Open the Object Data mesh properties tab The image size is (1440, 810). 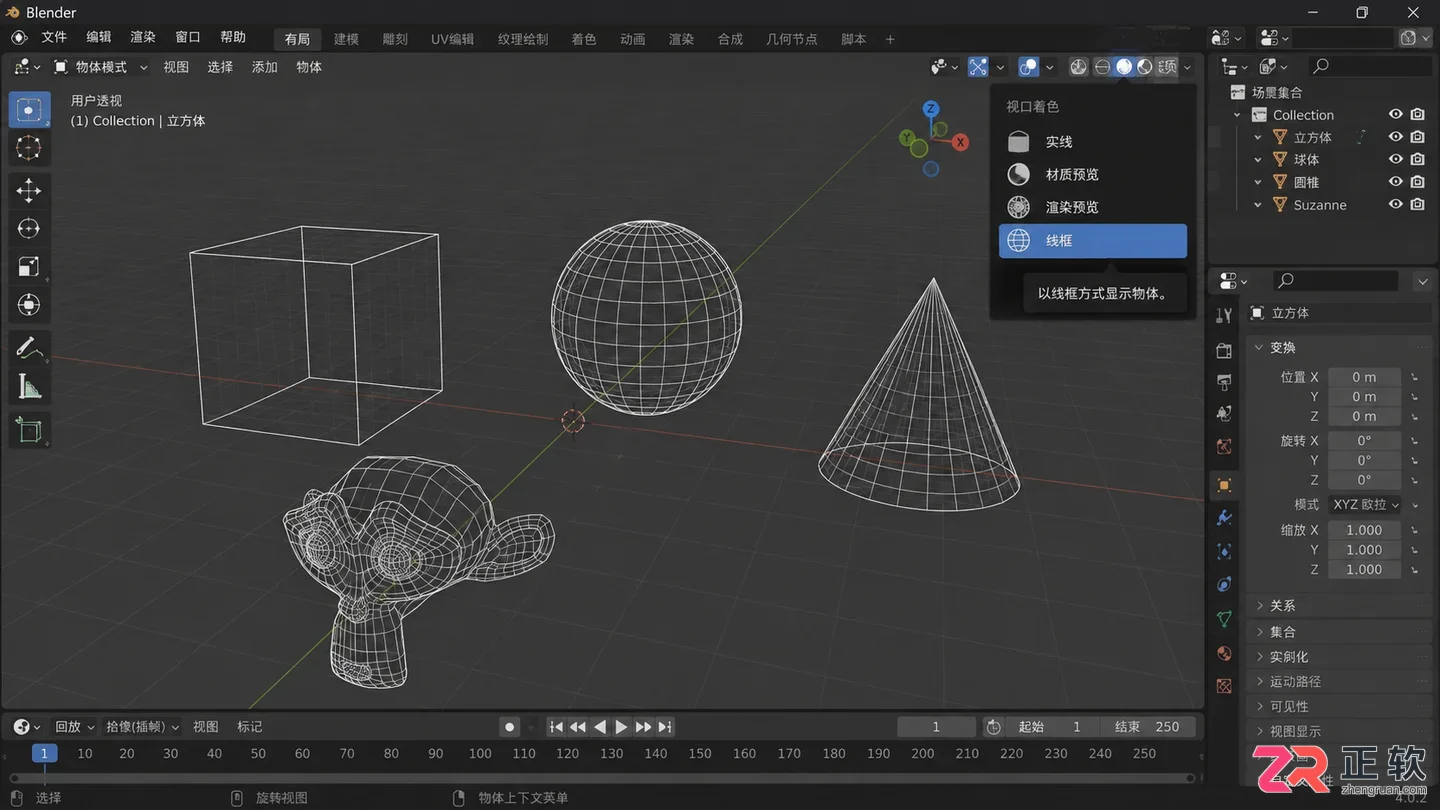1224,619
